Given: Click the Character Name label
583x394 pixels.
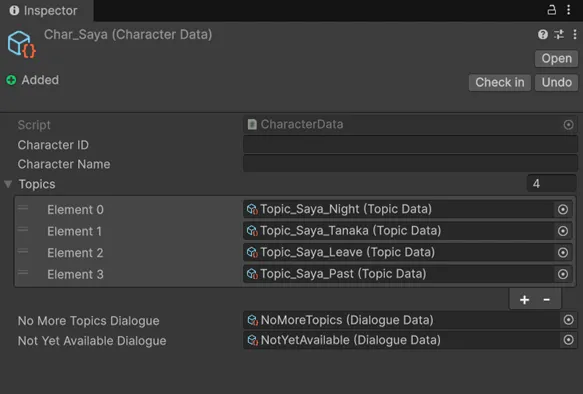Looking at the screenshot, I should 64,164.
